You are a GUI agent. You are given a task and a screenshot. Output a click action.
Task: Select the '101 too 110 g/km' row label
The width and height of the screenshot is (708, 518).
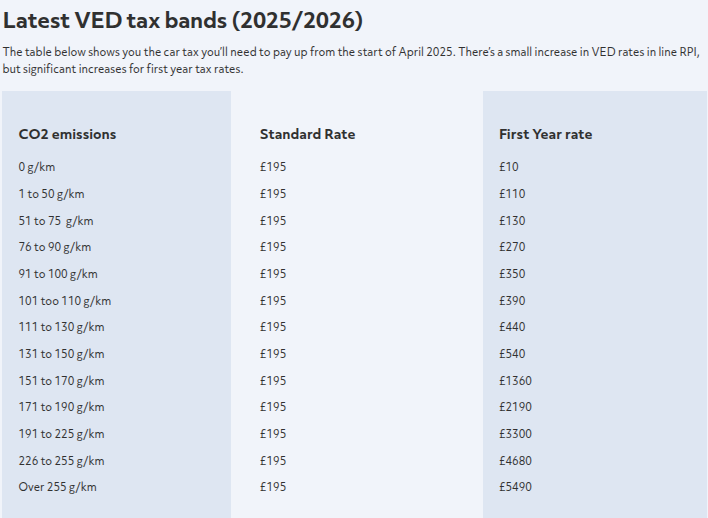pos(65,301)
